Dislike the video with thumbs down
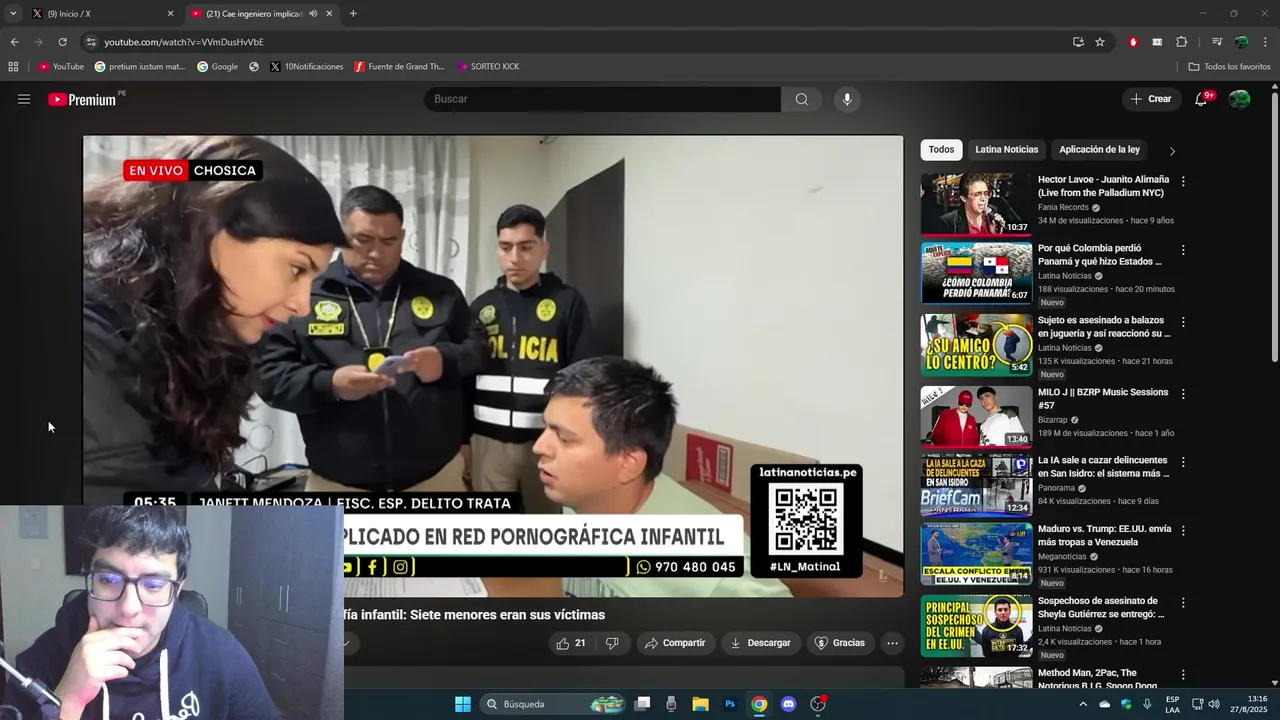1280x720 pixels. click(x=612, y=643)
